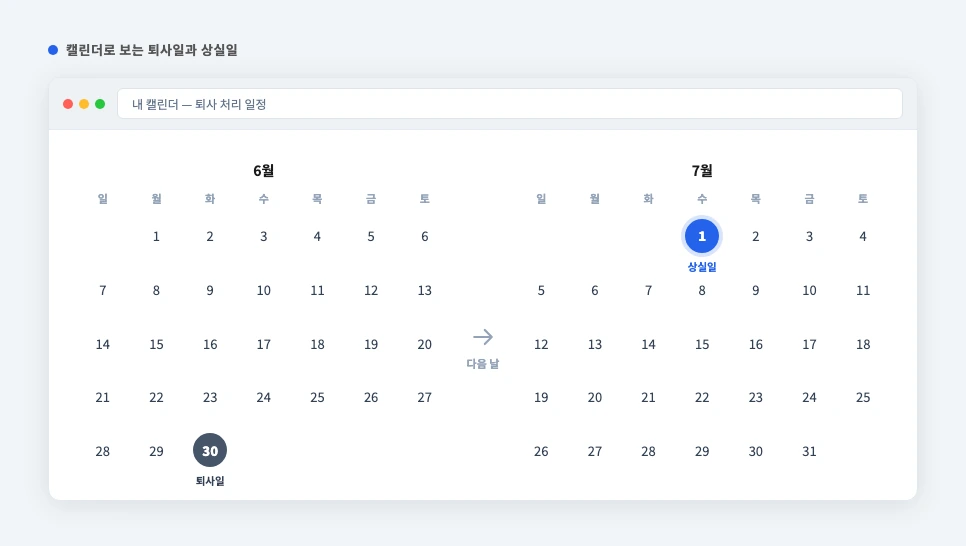Click the right arrow between the calendars
The image size is (966, 546).
483,337
